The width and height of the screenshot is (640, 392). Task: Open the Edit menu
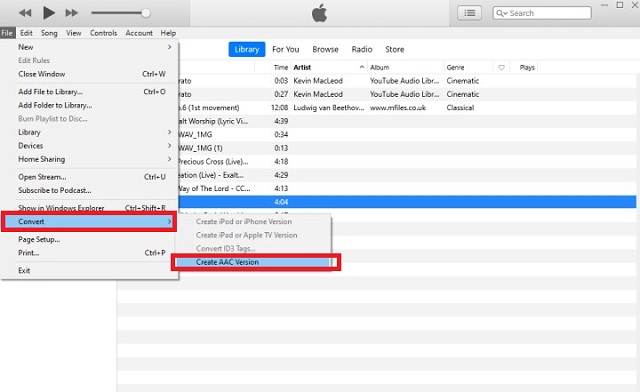(x=26, y=33)
